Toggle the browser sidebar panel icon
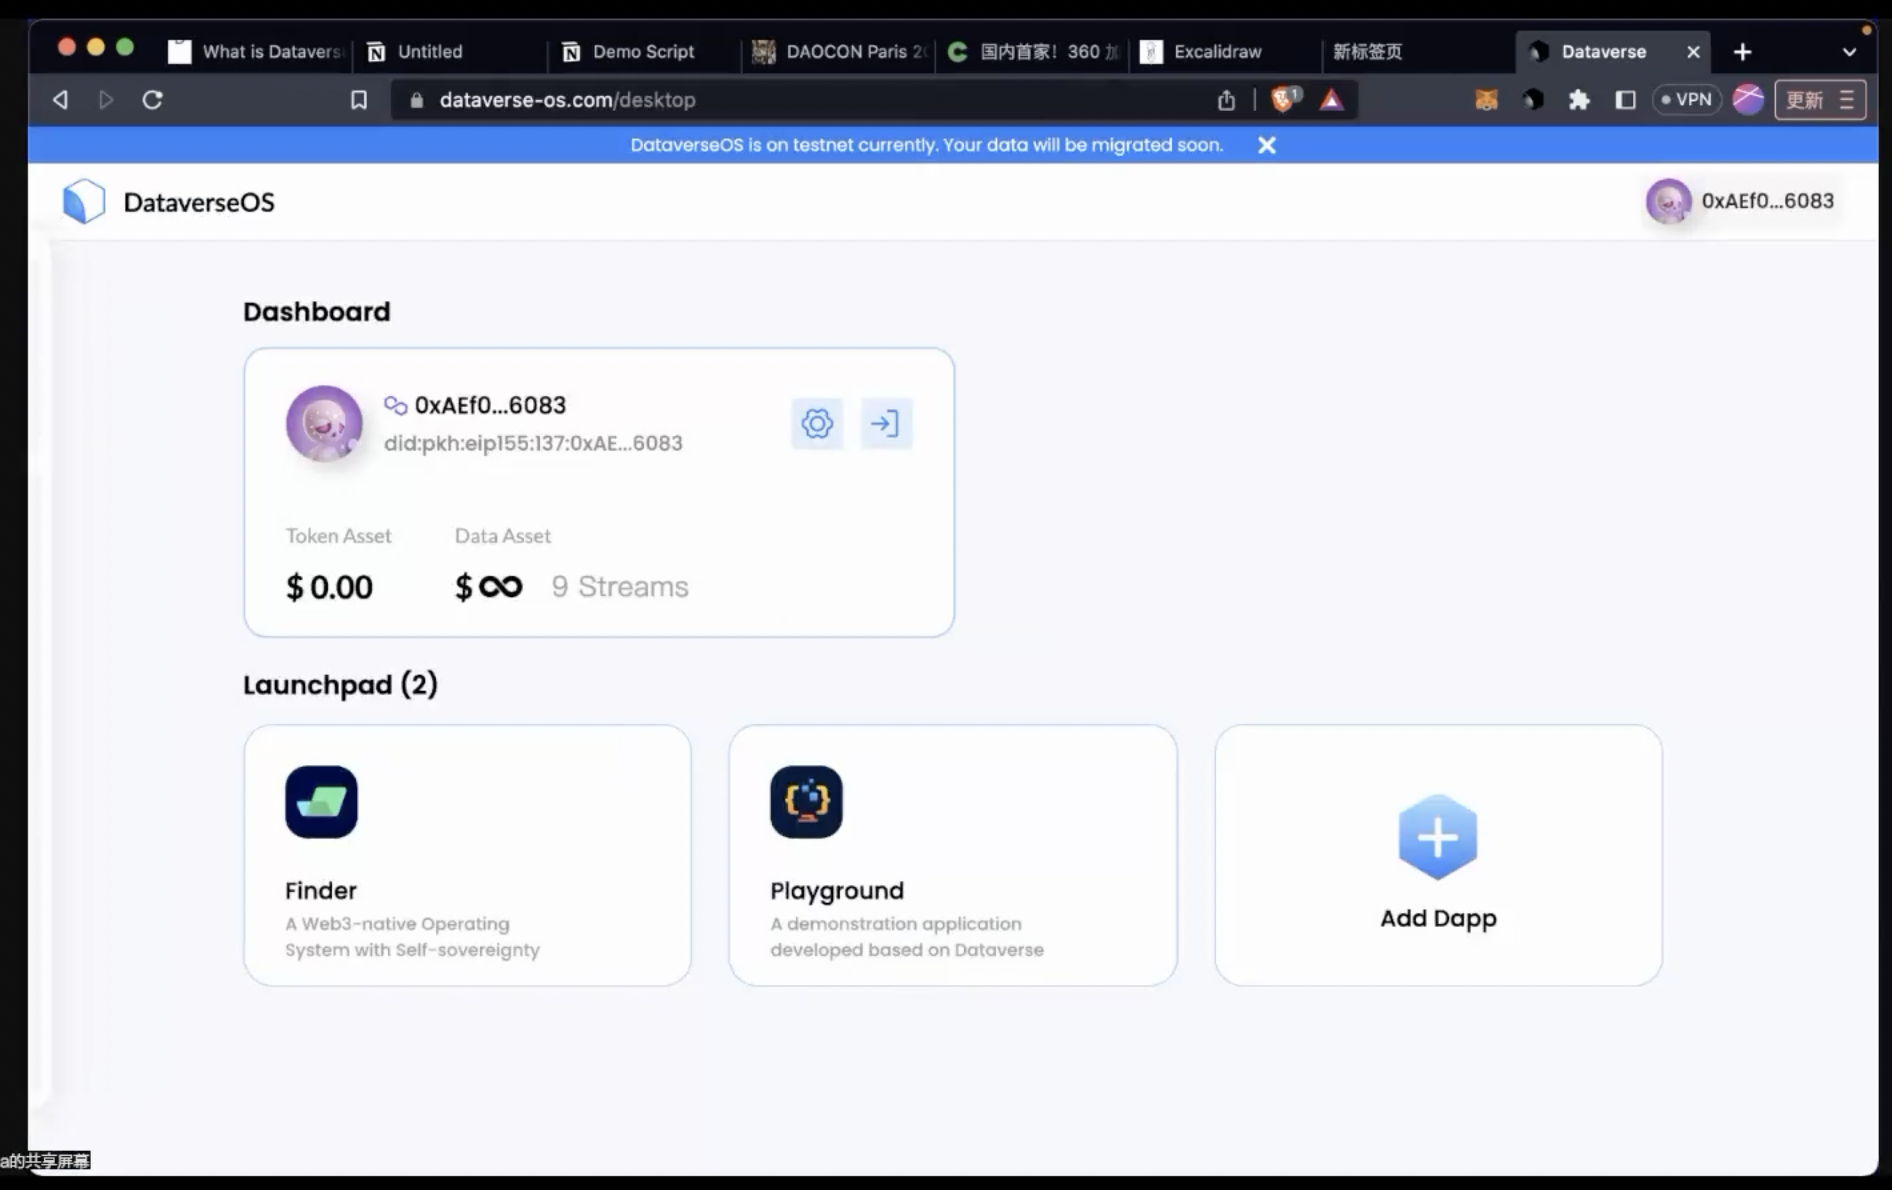The image size is (1892, 1190). point(1626,100)
